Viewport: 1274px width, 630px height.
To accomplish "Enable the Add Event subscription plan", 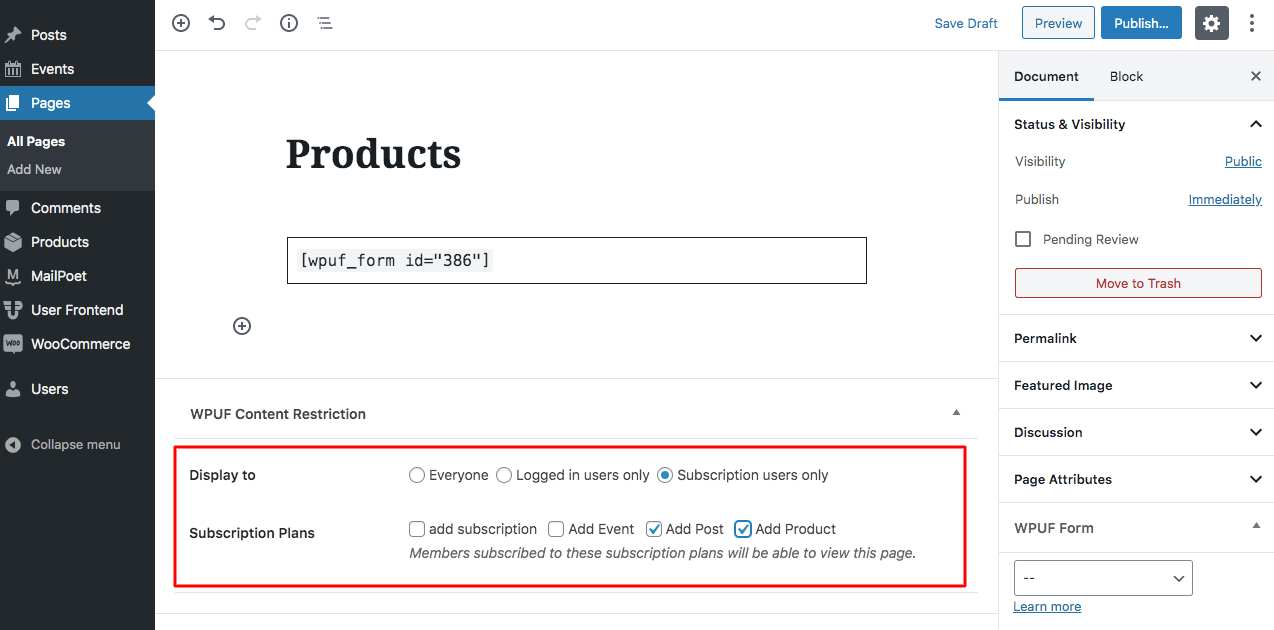I will [556, 529].
